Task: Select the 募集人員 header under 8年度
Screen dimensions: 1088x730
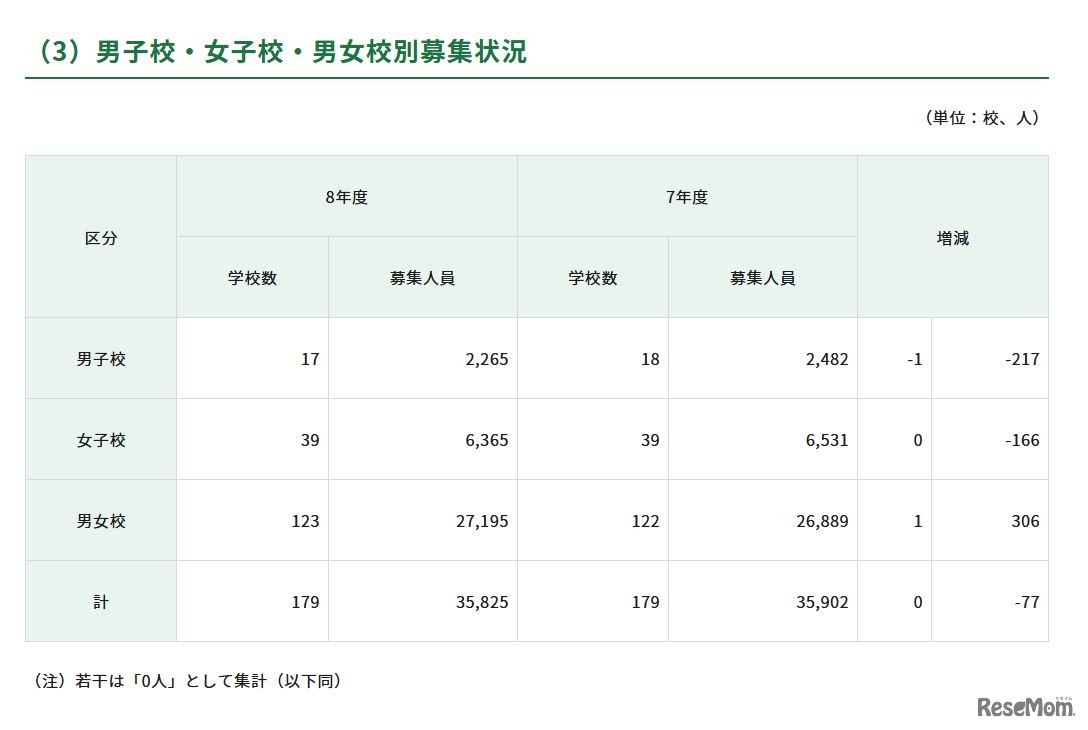Action: 420,277
